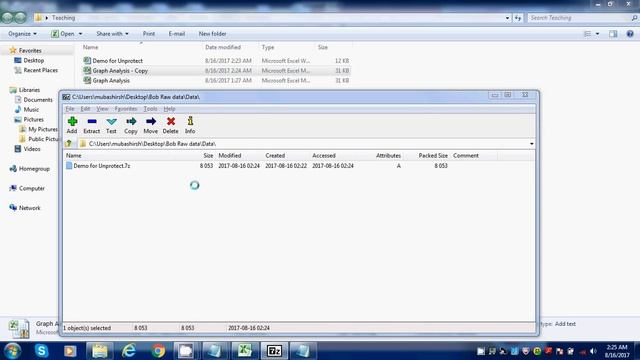Toggle the preview pane in Explorer
The width and height of the screenshot is (640, 360).
[x=613, y=34]
